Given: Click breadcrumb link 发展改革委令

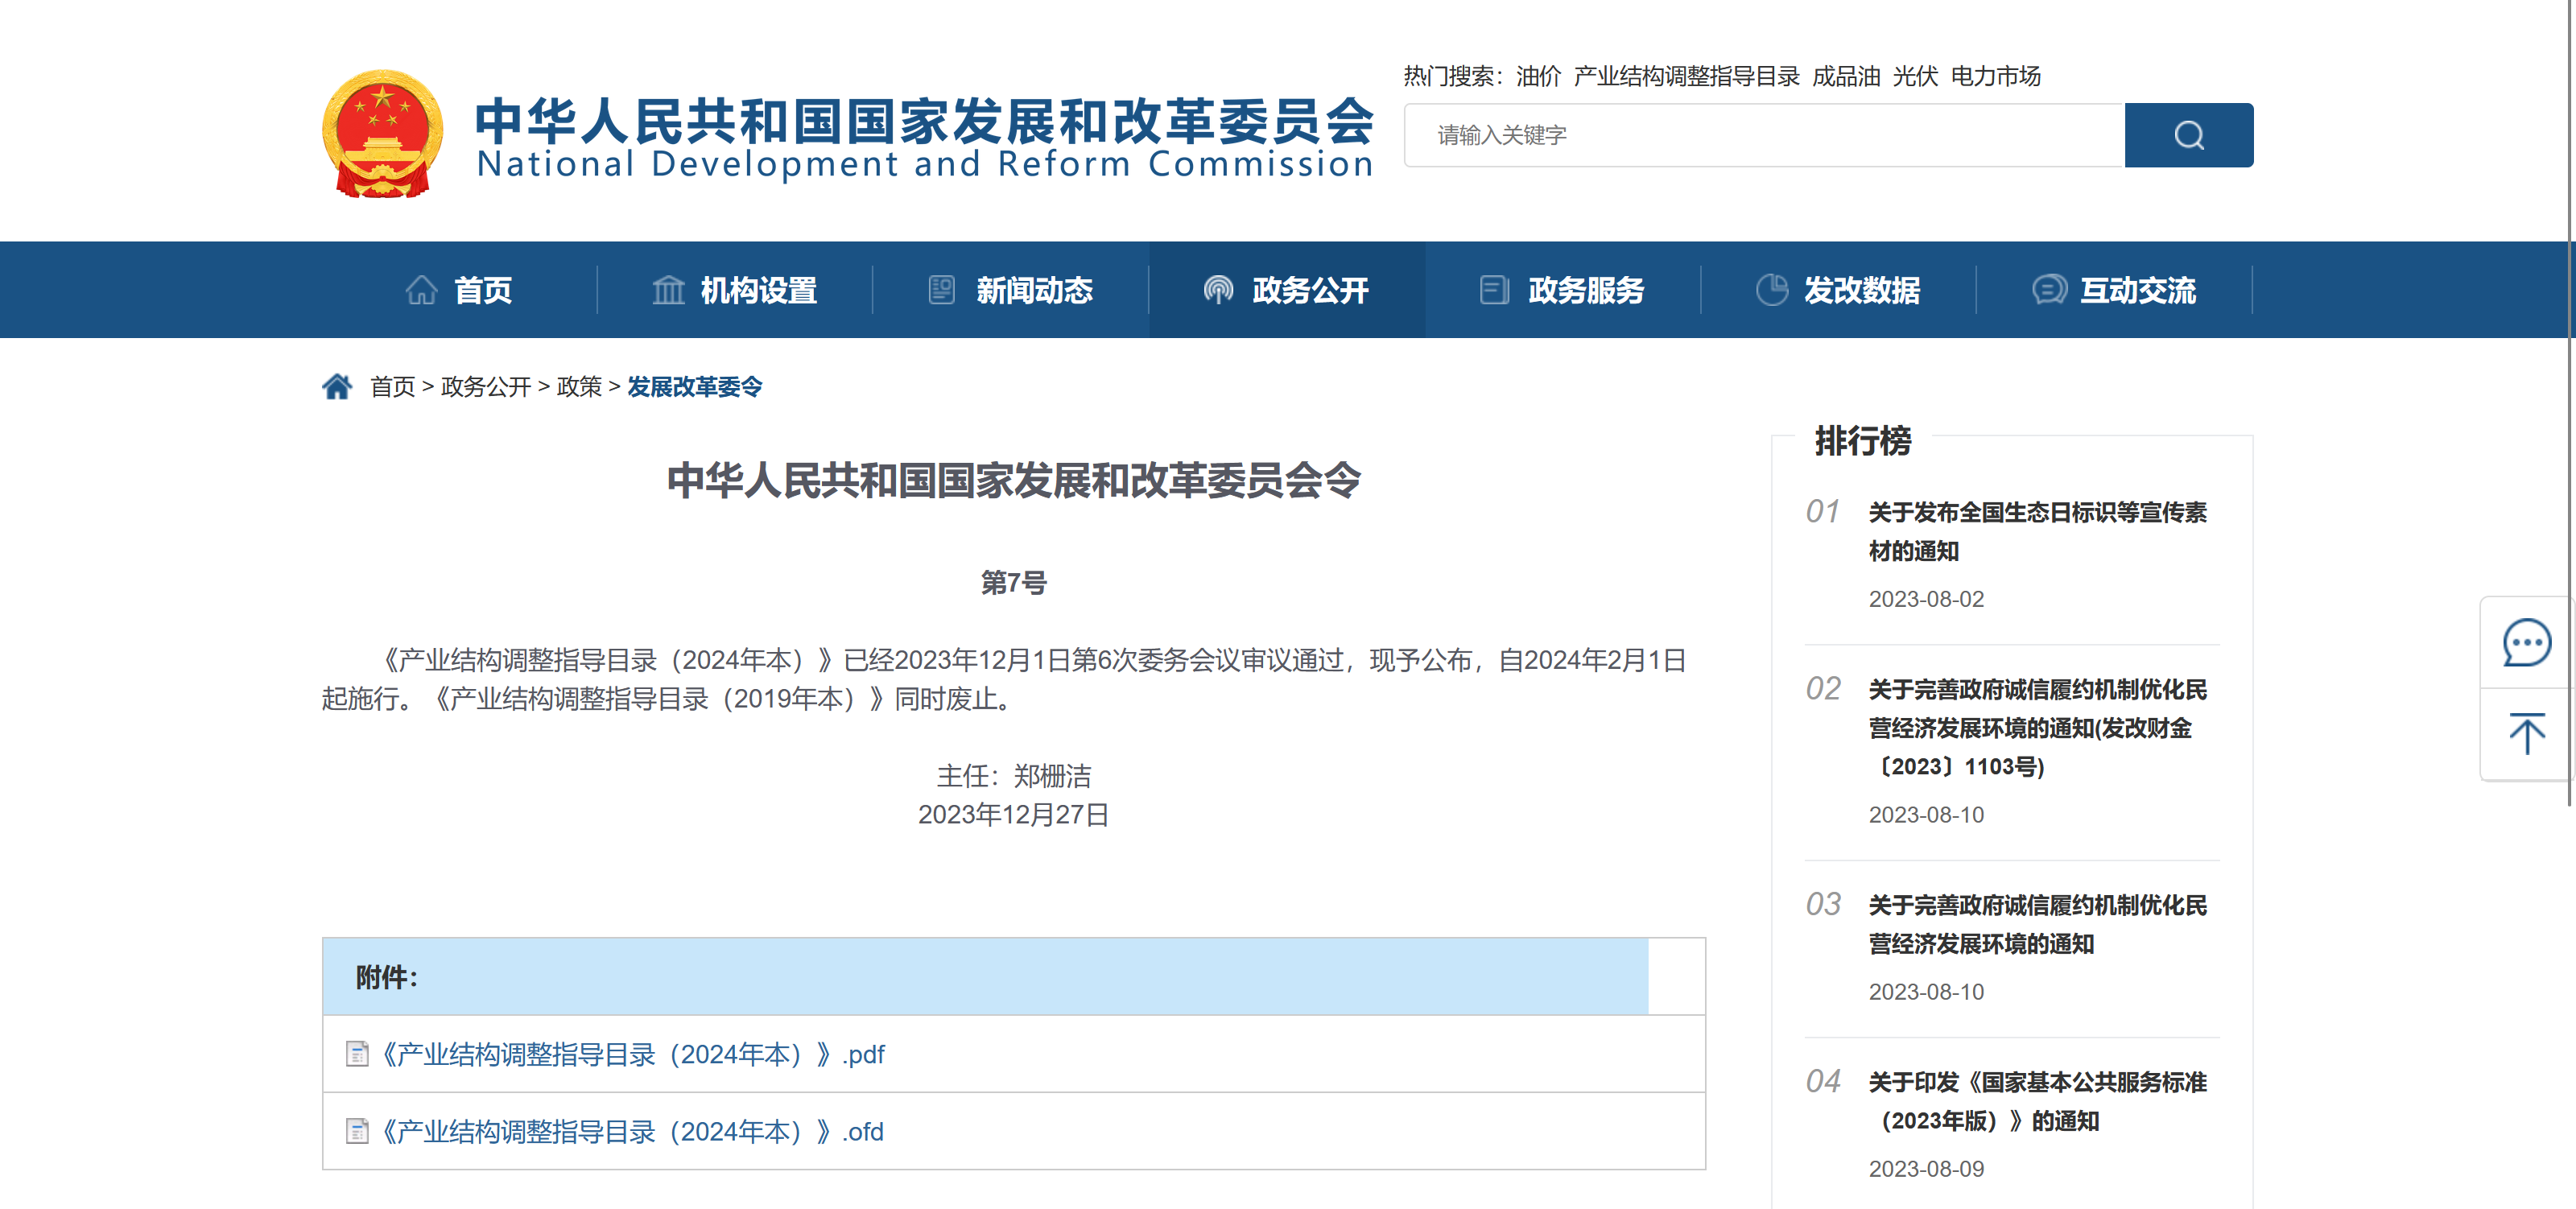Looking at the screenshot, I should (x=694, y=386).
